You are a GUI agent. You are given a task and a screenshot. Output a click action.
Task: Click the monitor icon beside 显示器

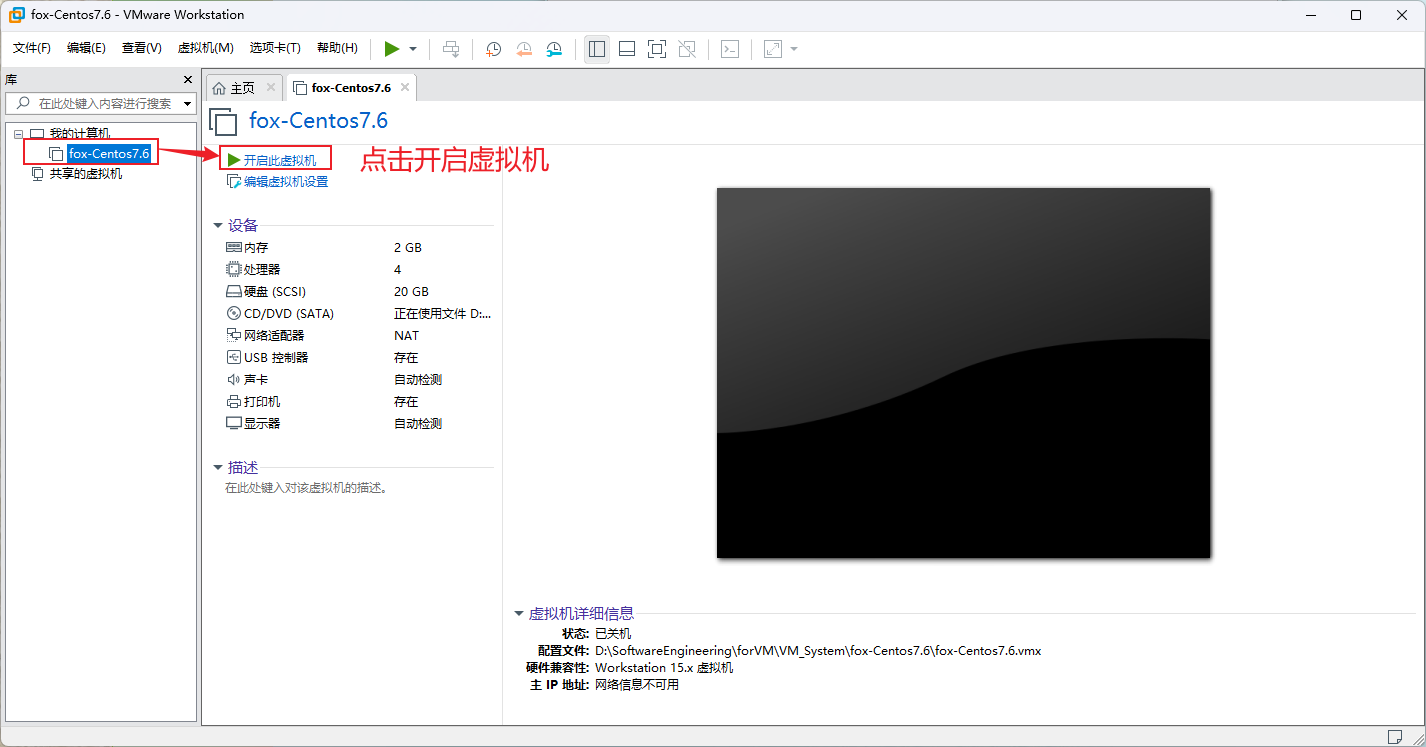point(234,424)
